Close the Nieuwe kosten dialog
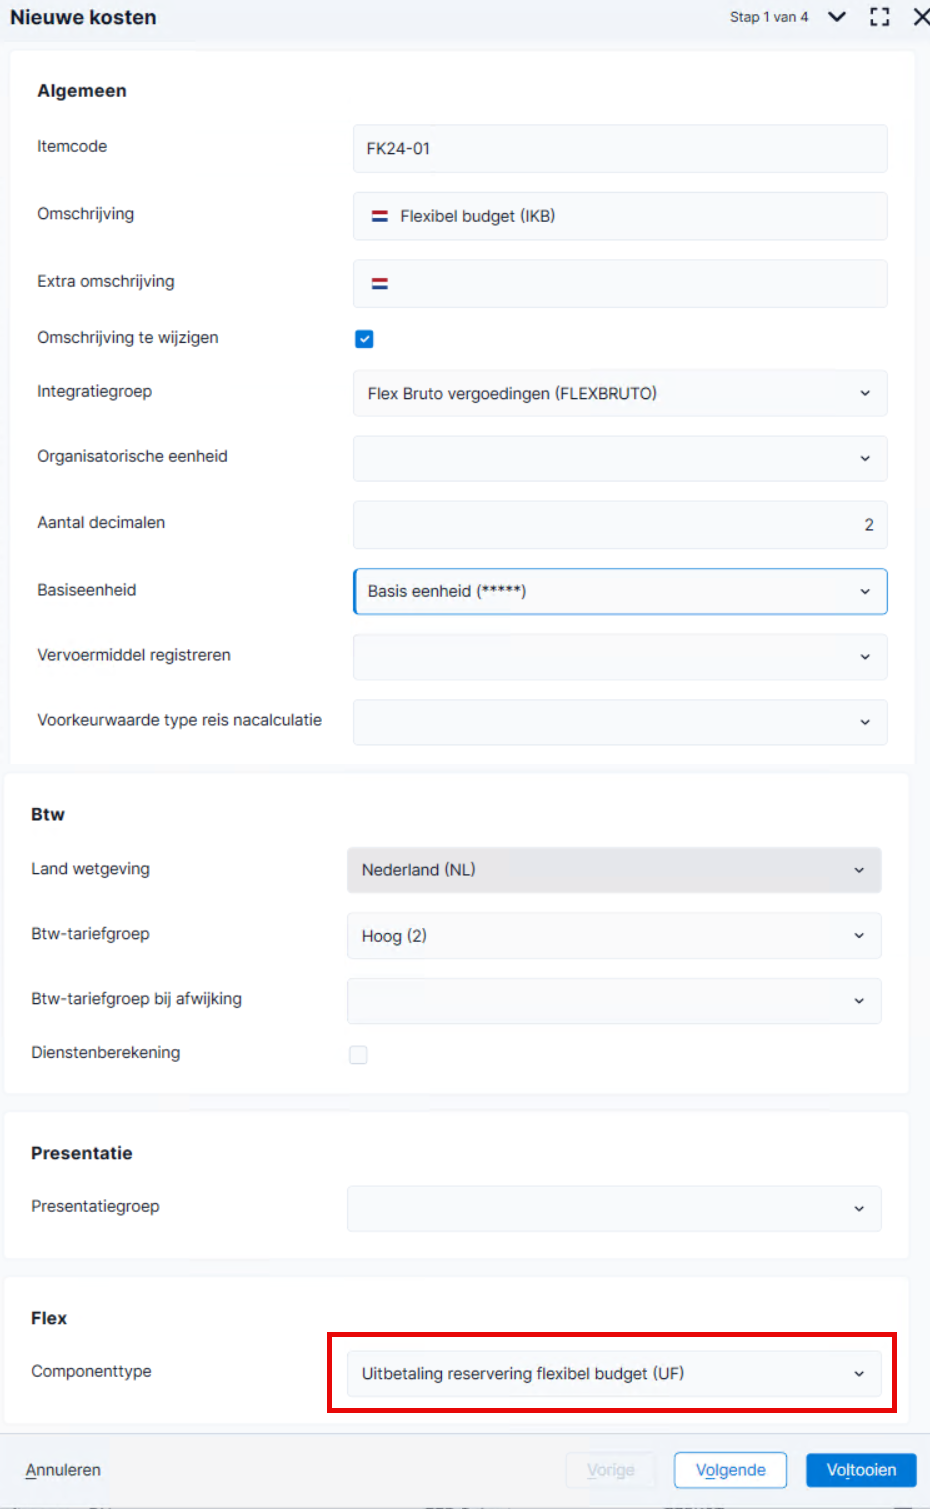Image resolution: width=930 pixels, height=1509 pixels. point(921,17)
